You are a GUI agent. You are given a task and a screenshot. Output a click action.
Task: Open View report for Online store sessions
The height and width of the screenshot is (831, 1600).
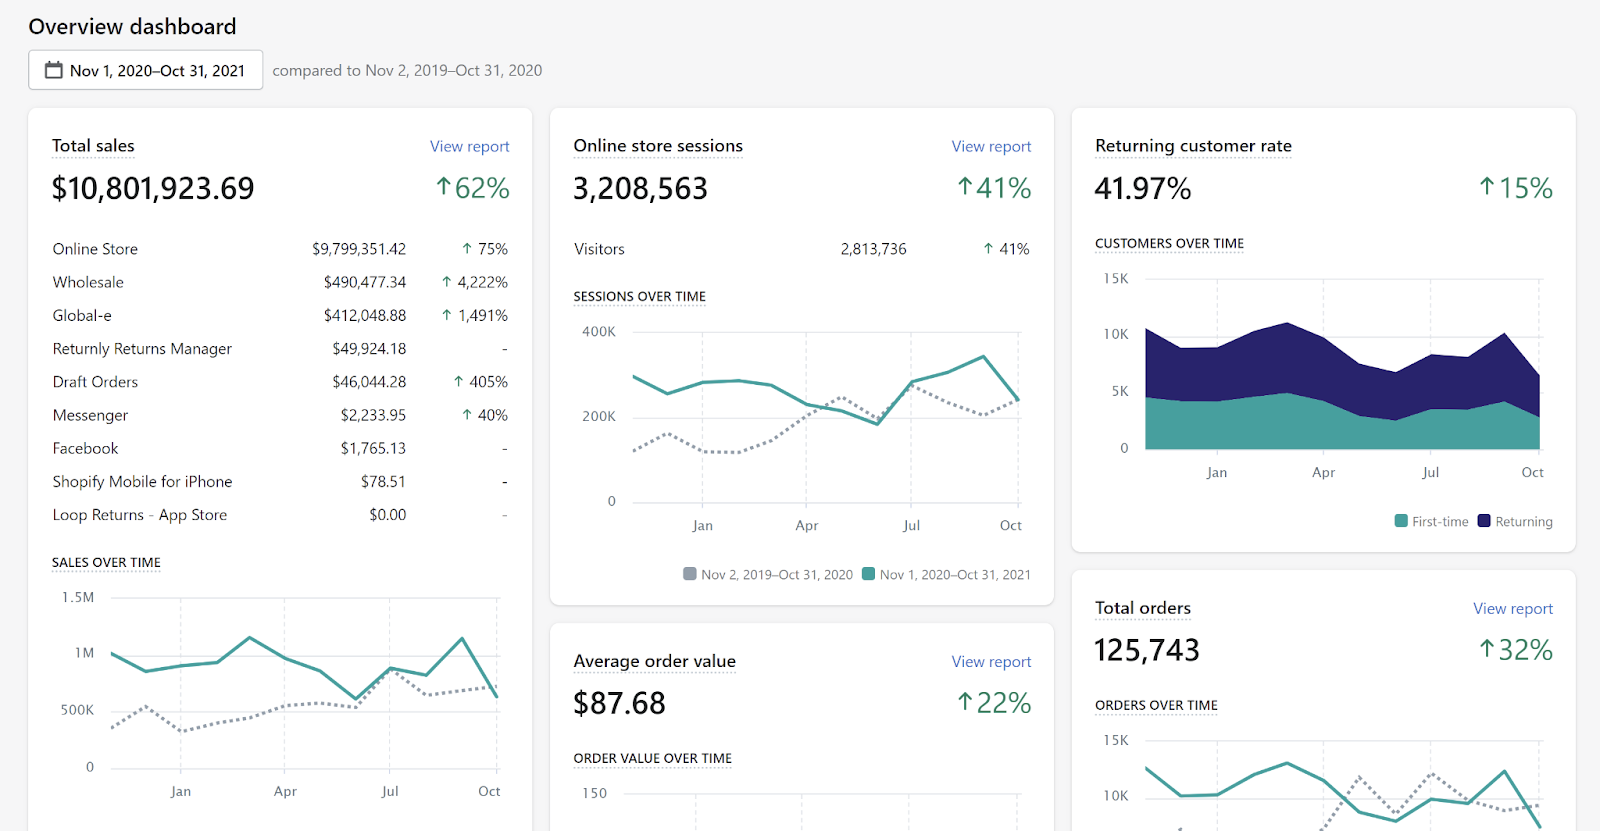(x=991, y=146)
